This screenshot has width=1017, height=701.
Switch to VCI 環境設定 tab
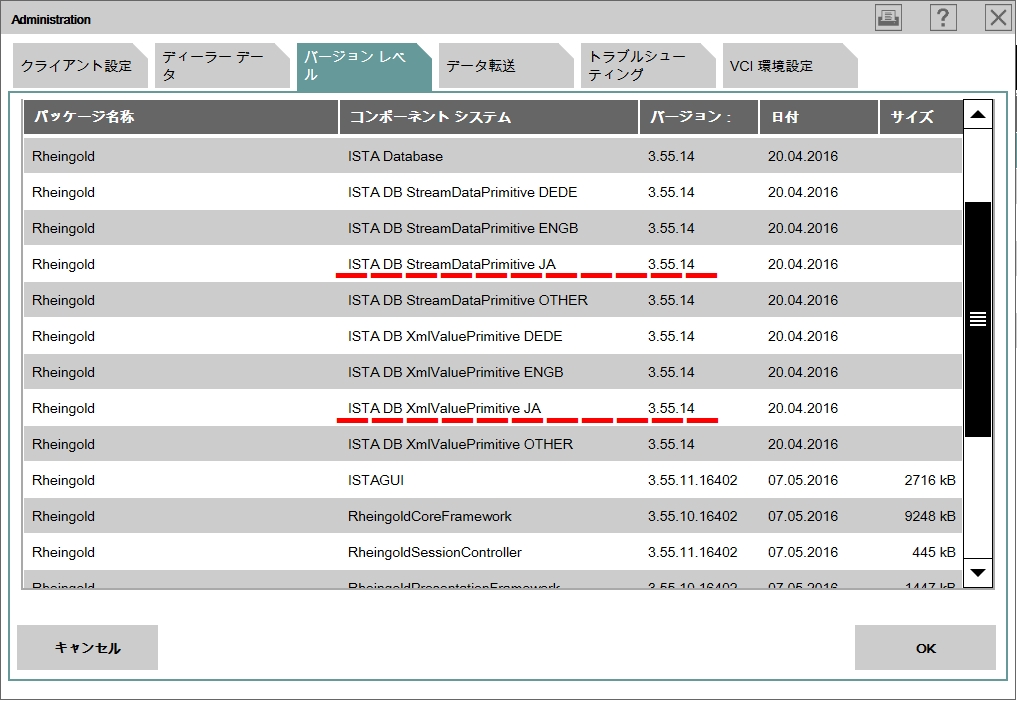(x=790, y=65)
